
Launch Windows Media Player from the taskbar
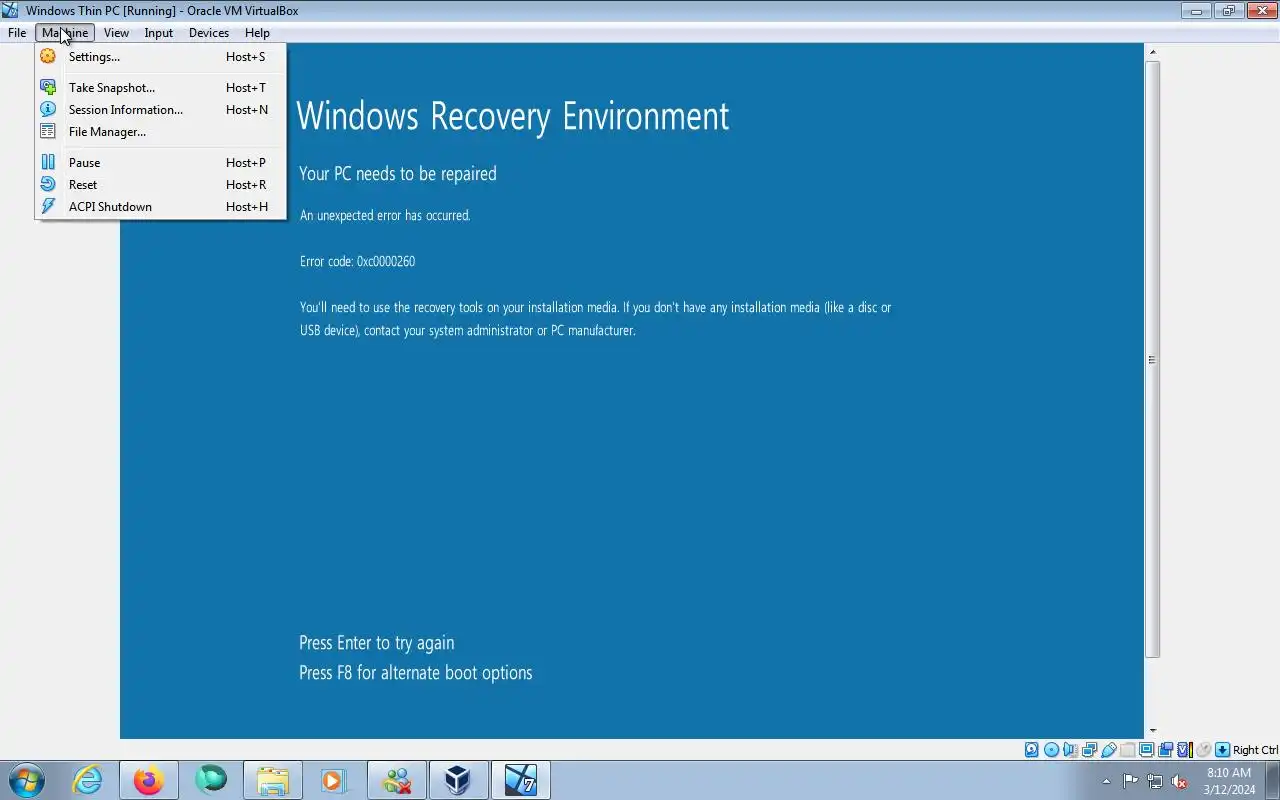[333, 780]
